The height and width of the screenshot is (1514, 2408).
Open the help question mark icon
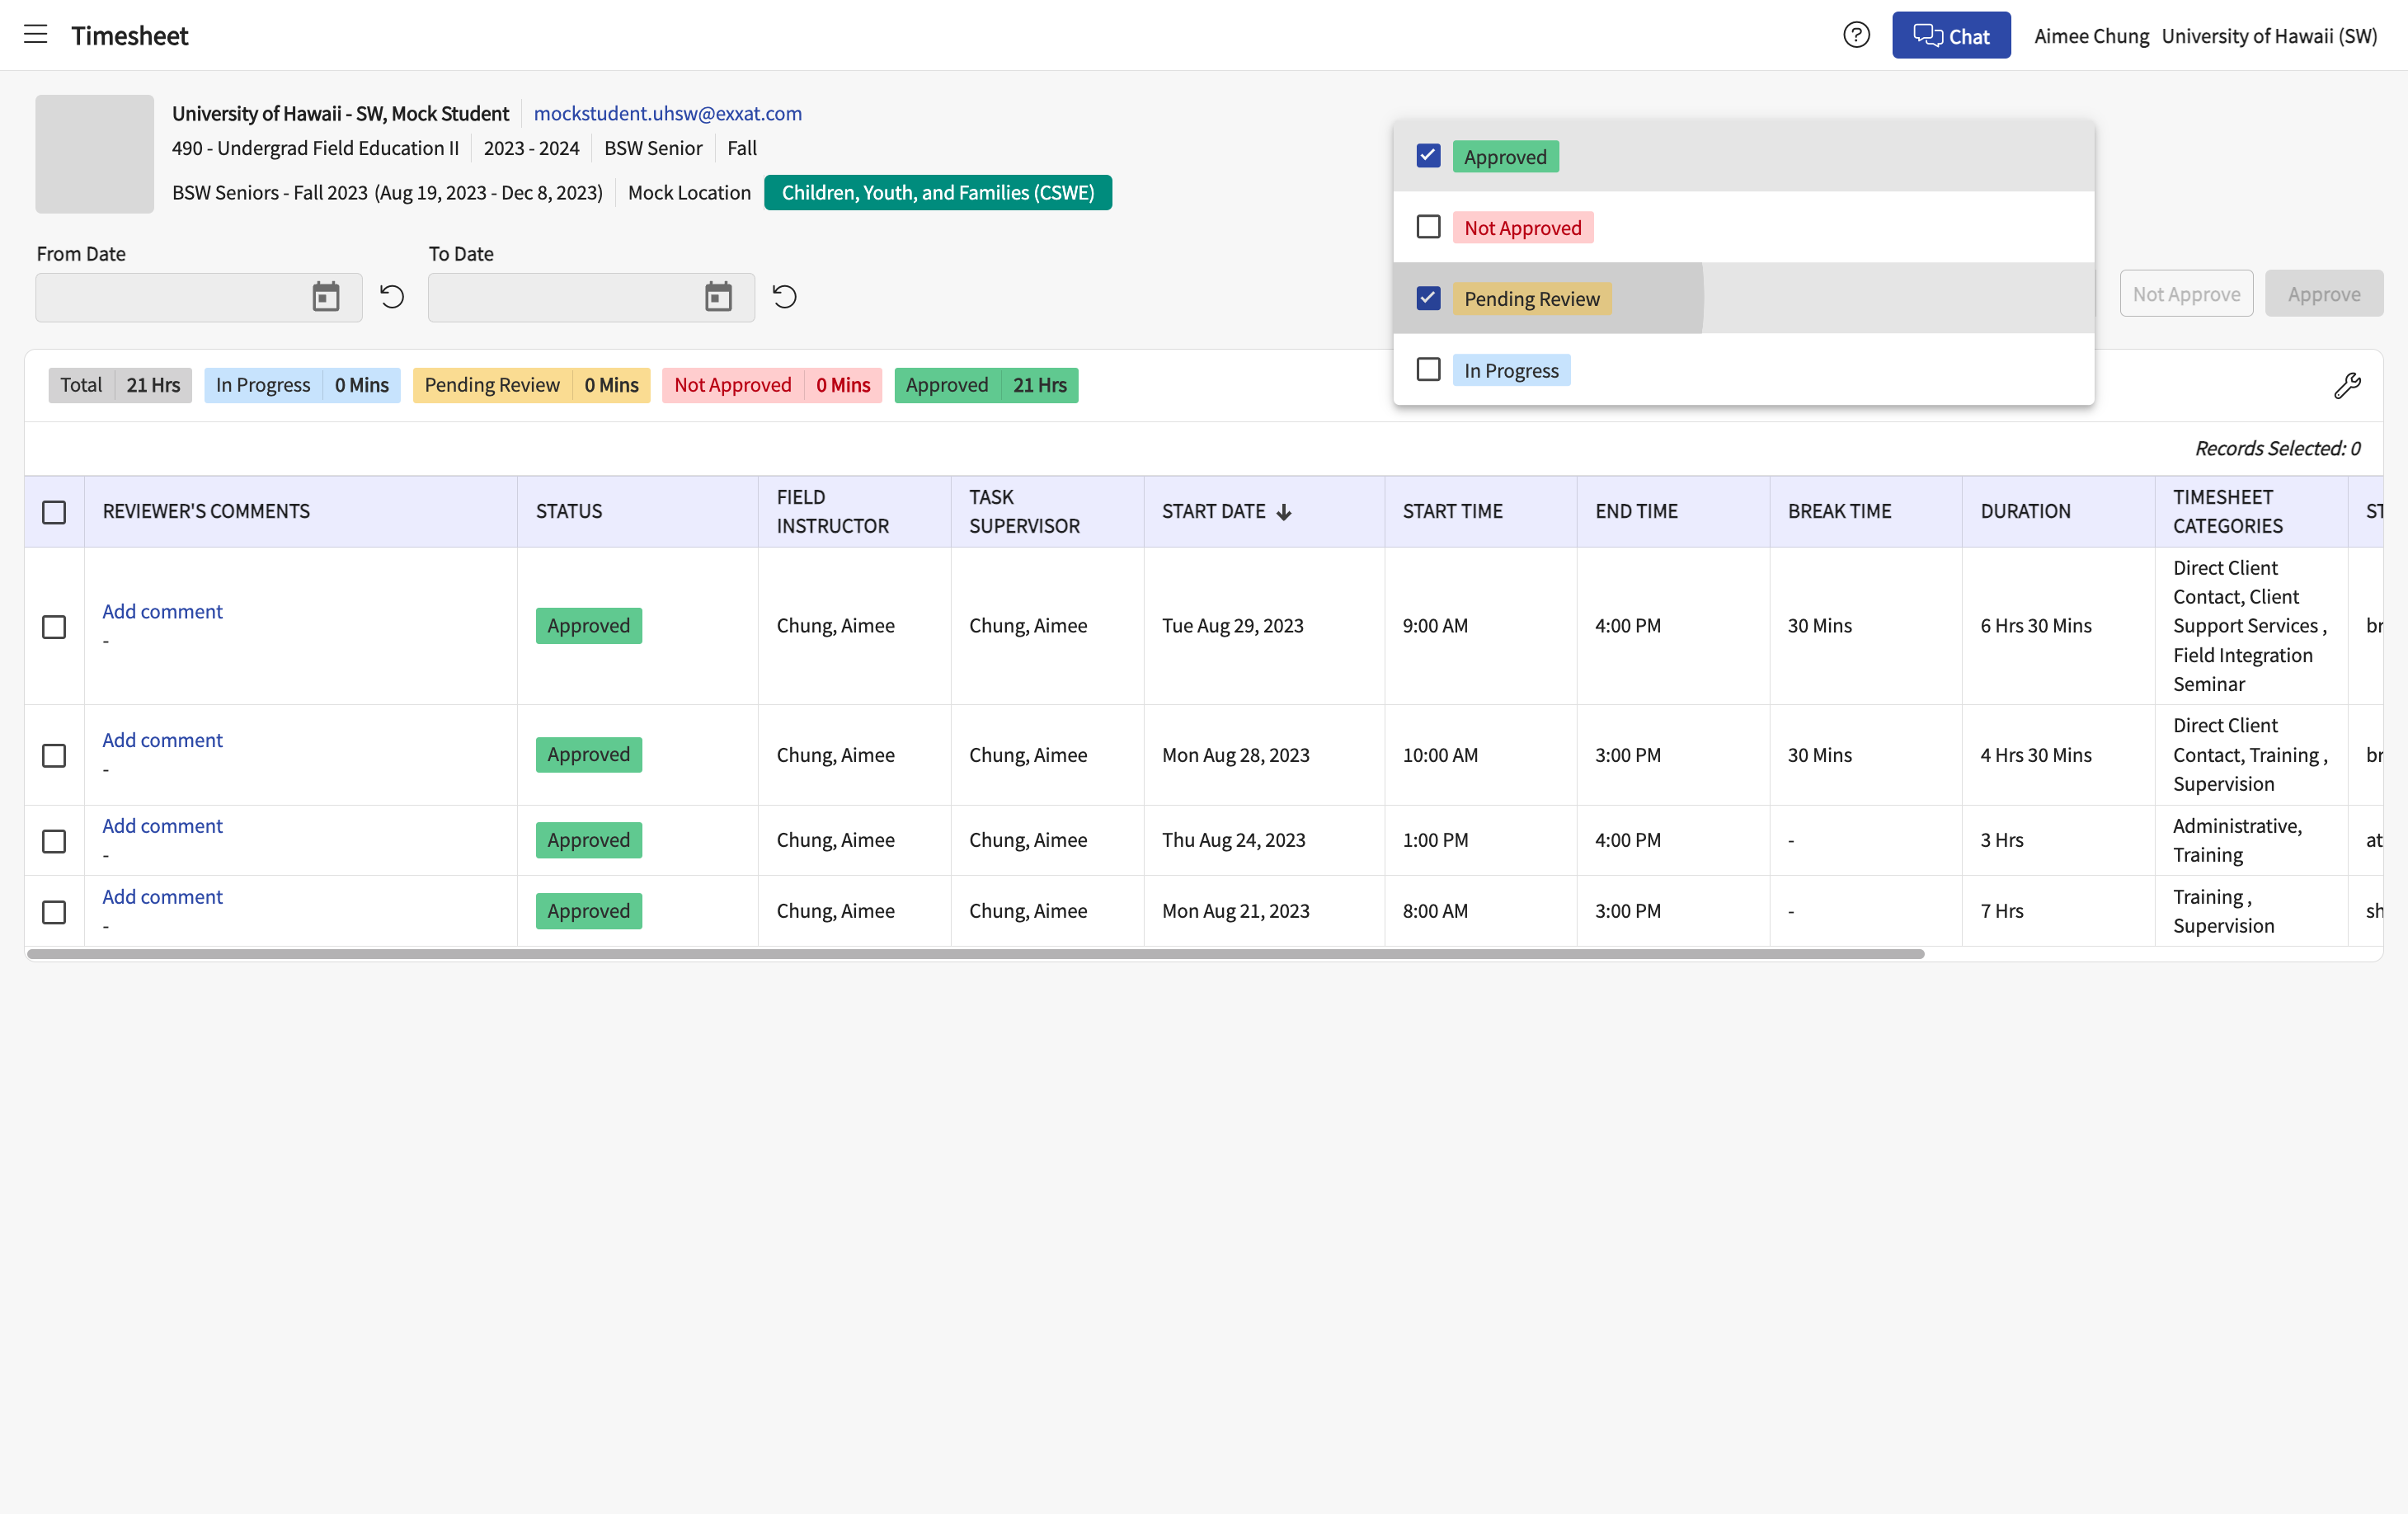(x=1856, y=35)
